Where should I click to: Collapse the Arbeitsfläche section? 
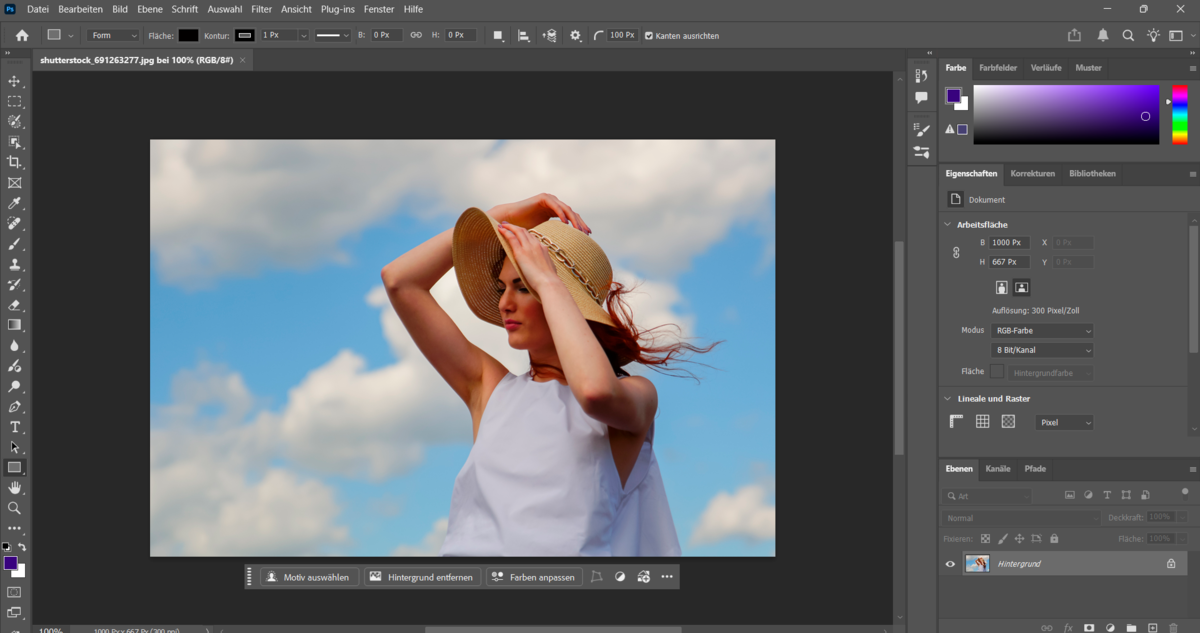pos(947,224)
